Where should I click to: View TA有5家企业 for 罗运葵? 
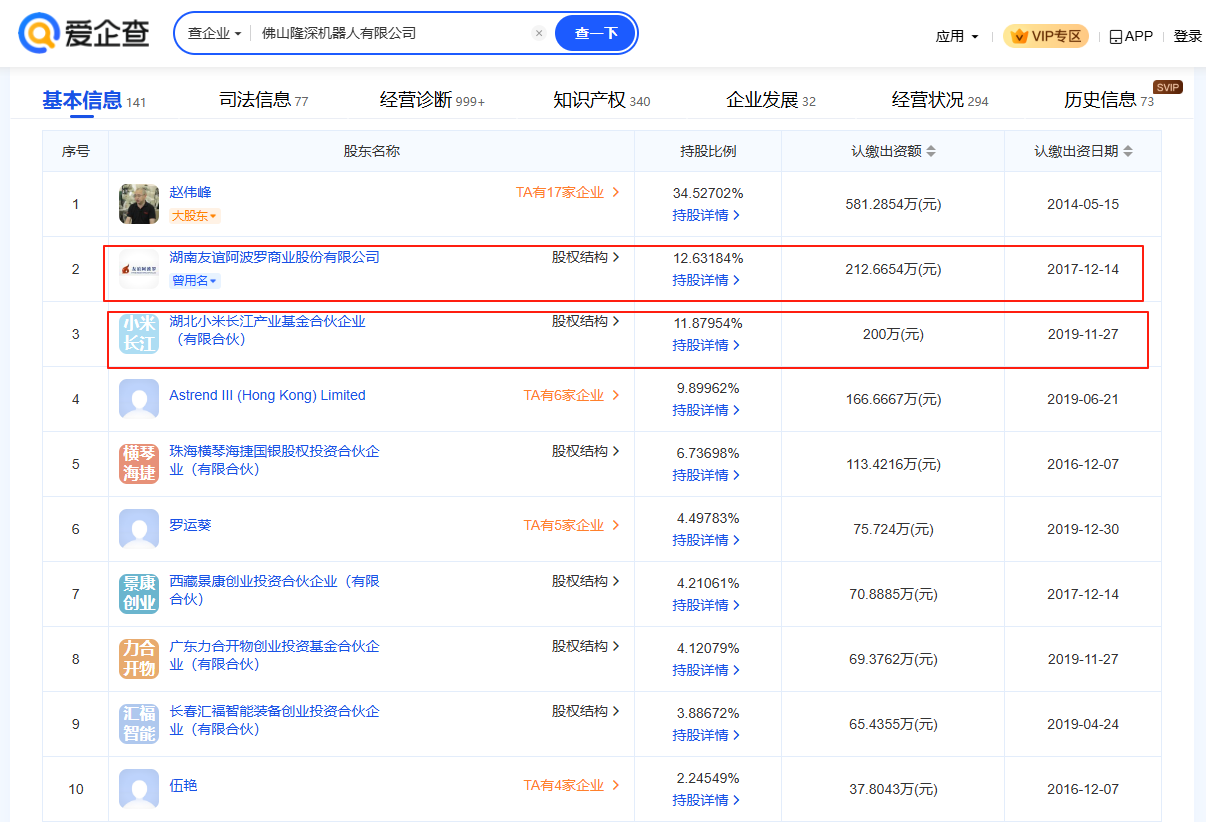[572, 525]
